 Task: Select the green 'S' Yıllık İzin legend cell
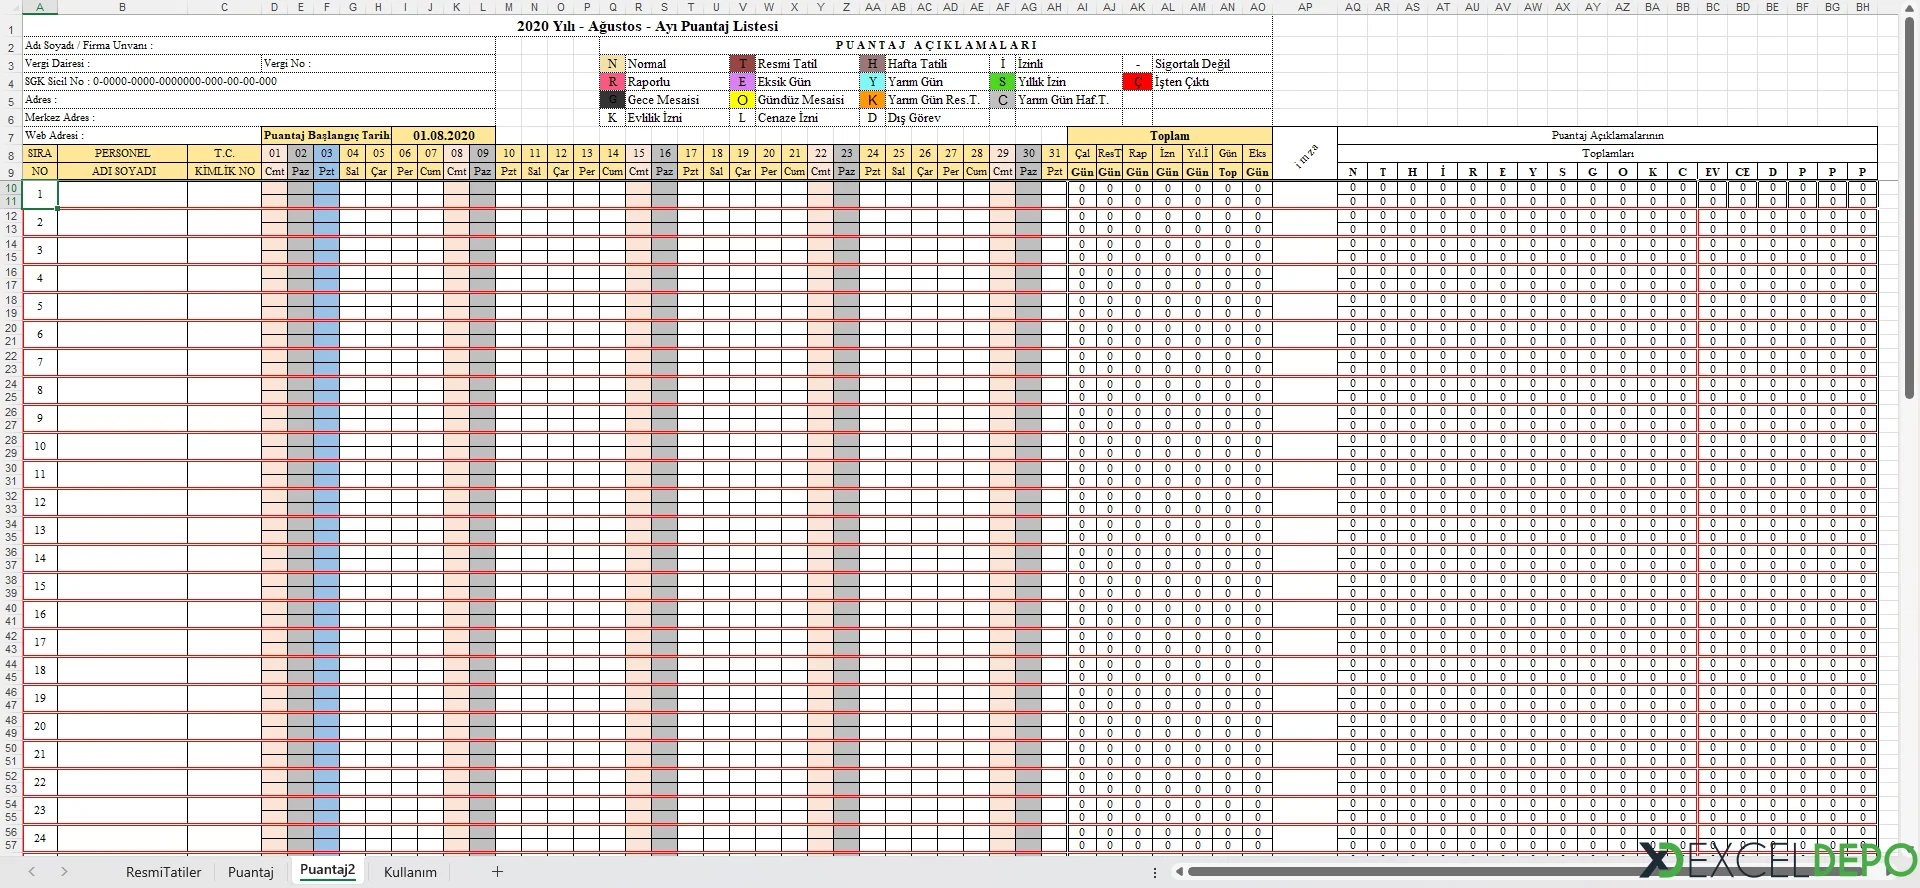[1002, 82]
